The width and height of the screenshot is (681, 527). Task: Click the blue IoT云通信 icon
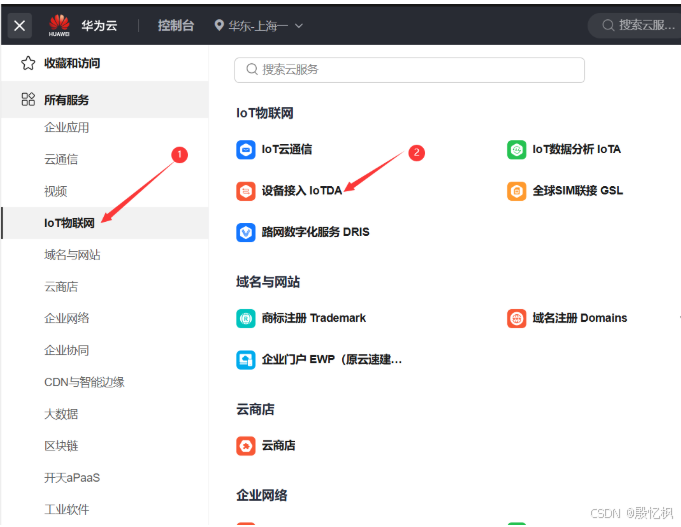tap(246, 150)
